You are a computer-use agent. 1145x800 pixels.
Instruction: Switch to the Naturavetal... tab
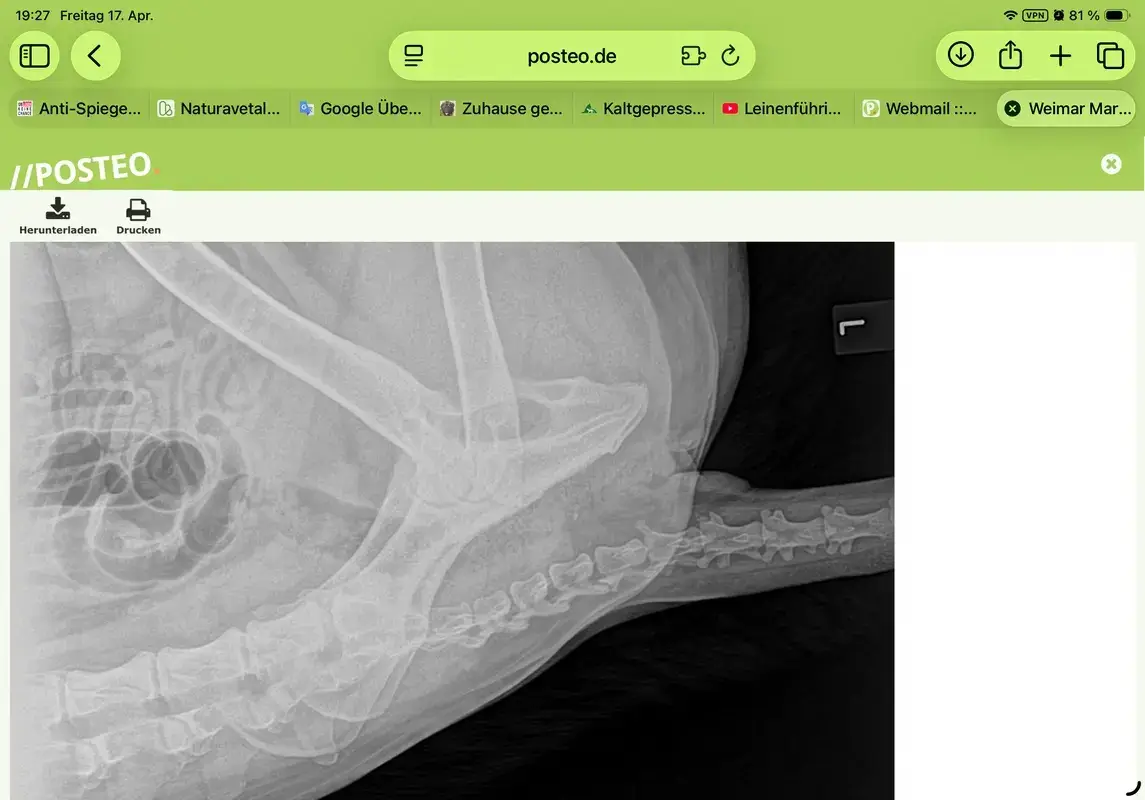click(219, 109)
